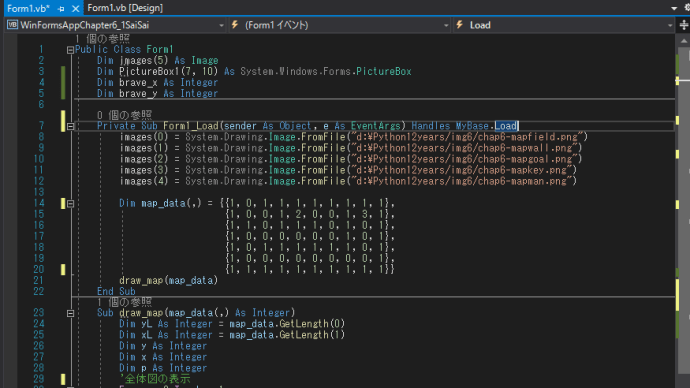This screenshot has width=690, height=388.
Task: Click 'brave_x' variable on line 4
Action: coord(138,82)
